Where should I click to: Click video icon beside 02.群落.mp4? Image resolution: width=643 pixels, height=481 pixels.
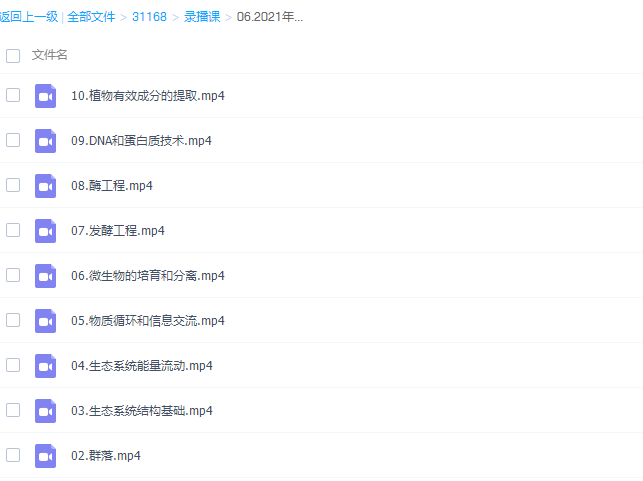(x=46, y=456)
